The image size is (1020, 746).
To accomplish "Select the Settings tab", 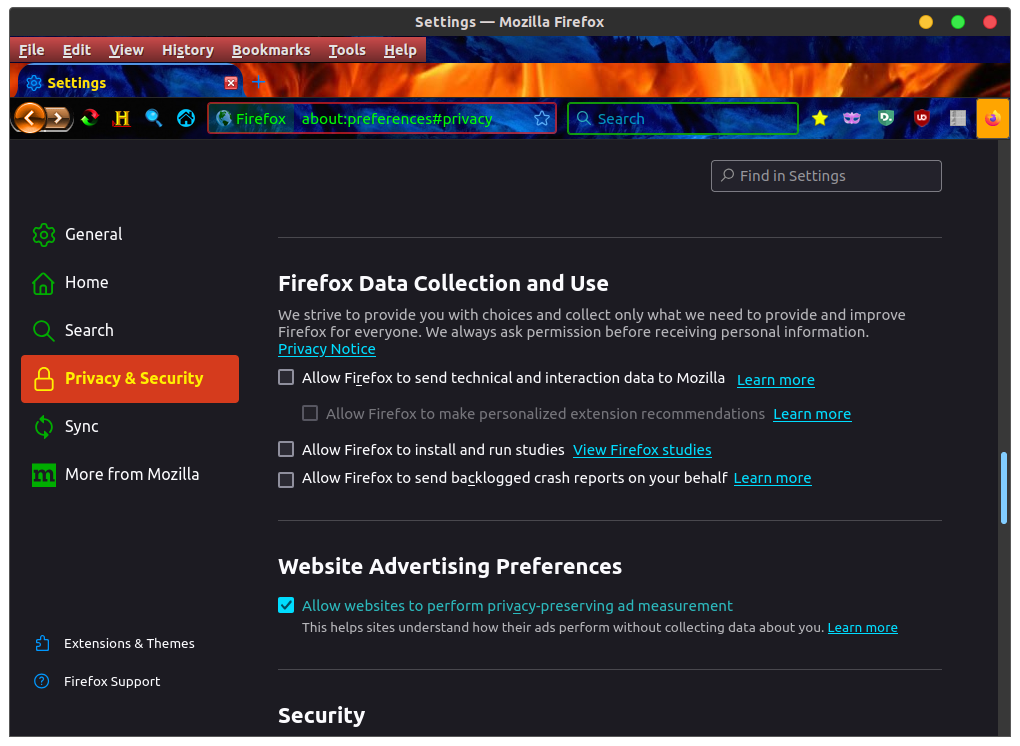I will click(x=130, y=83).
